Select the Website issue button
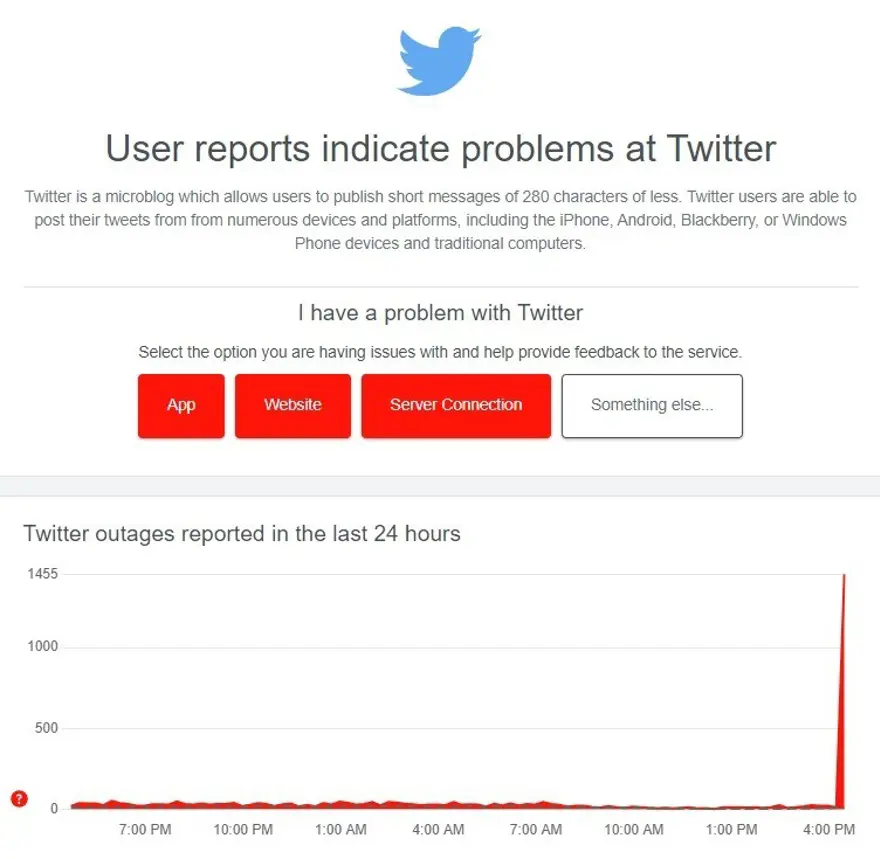This screenshot has height=859, width=880. (293, 406)
